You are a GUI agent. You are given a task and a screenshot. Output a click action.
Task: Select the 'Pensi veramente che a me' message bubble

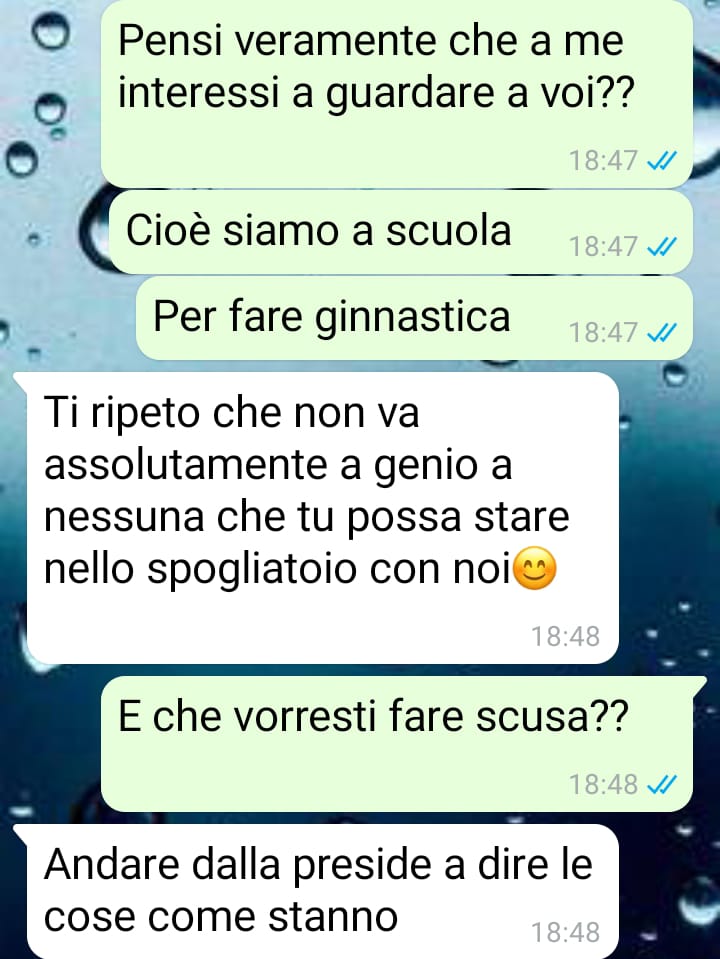point(396,94)
